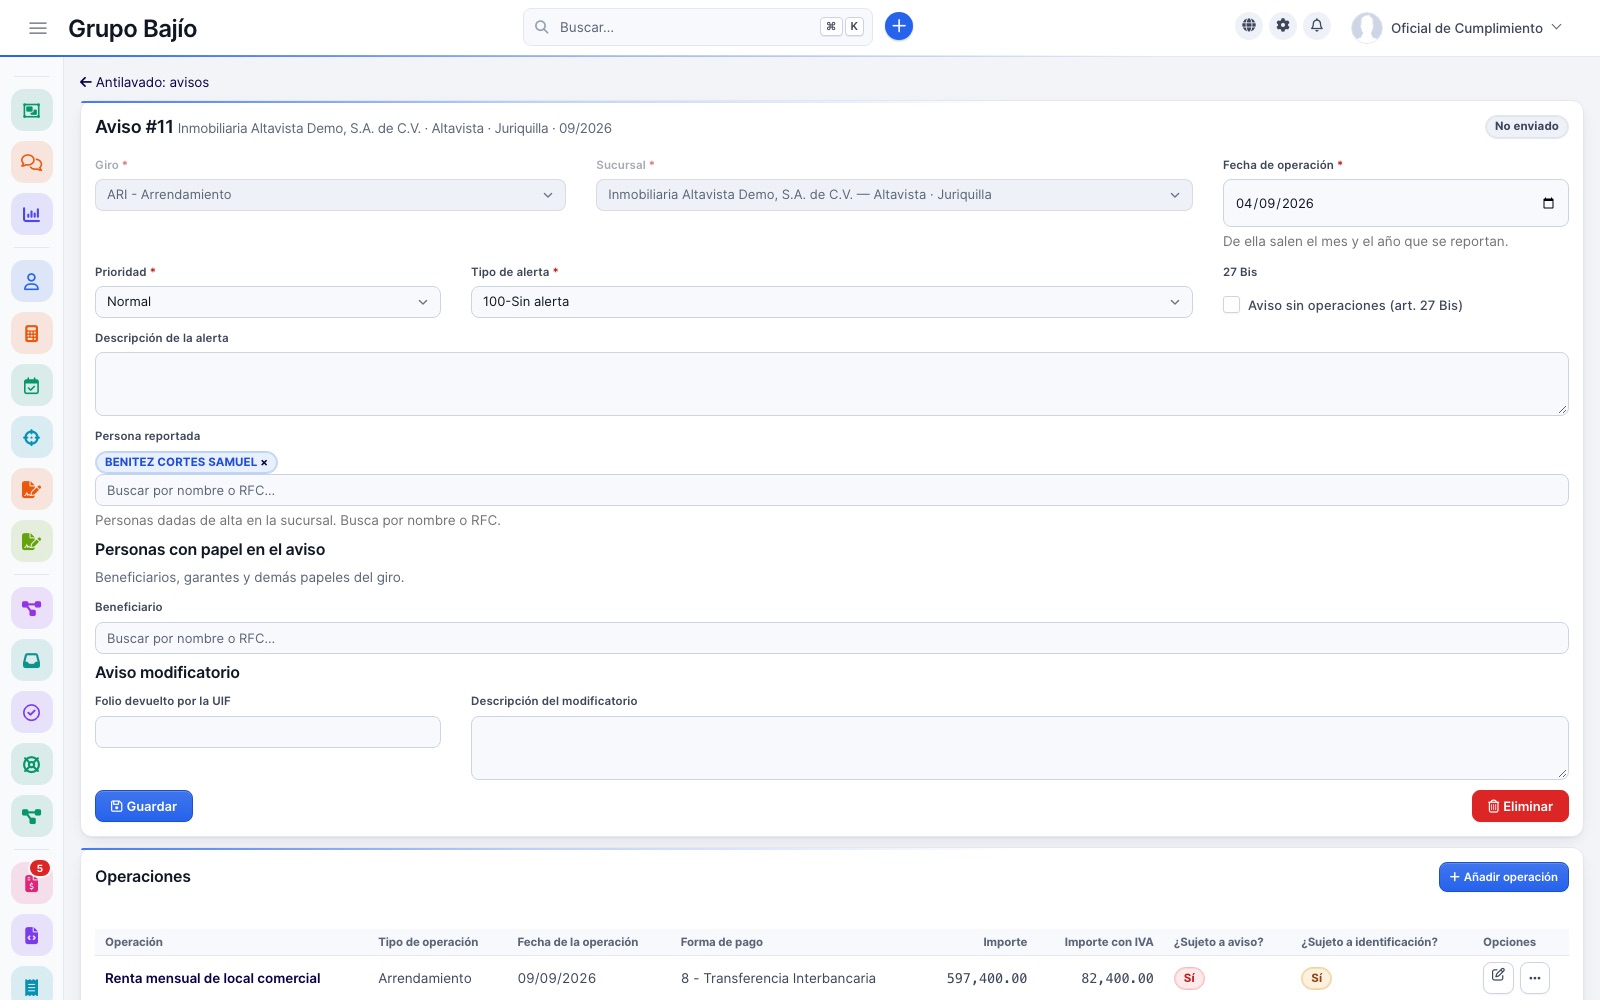This screenshot has height=1000, width=1600.
Task: Open the inbox tray sidebar icon
Action: point(32,660)
